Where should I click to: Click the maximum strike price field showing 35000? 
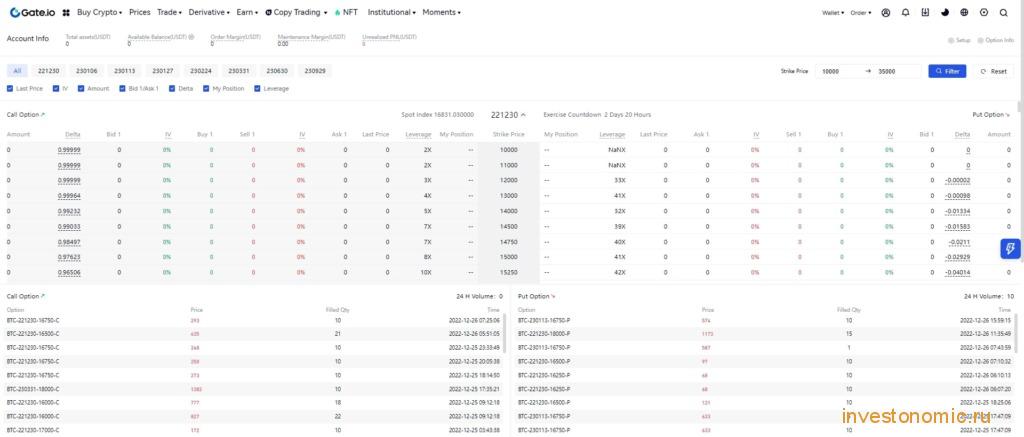pos(898,71)
